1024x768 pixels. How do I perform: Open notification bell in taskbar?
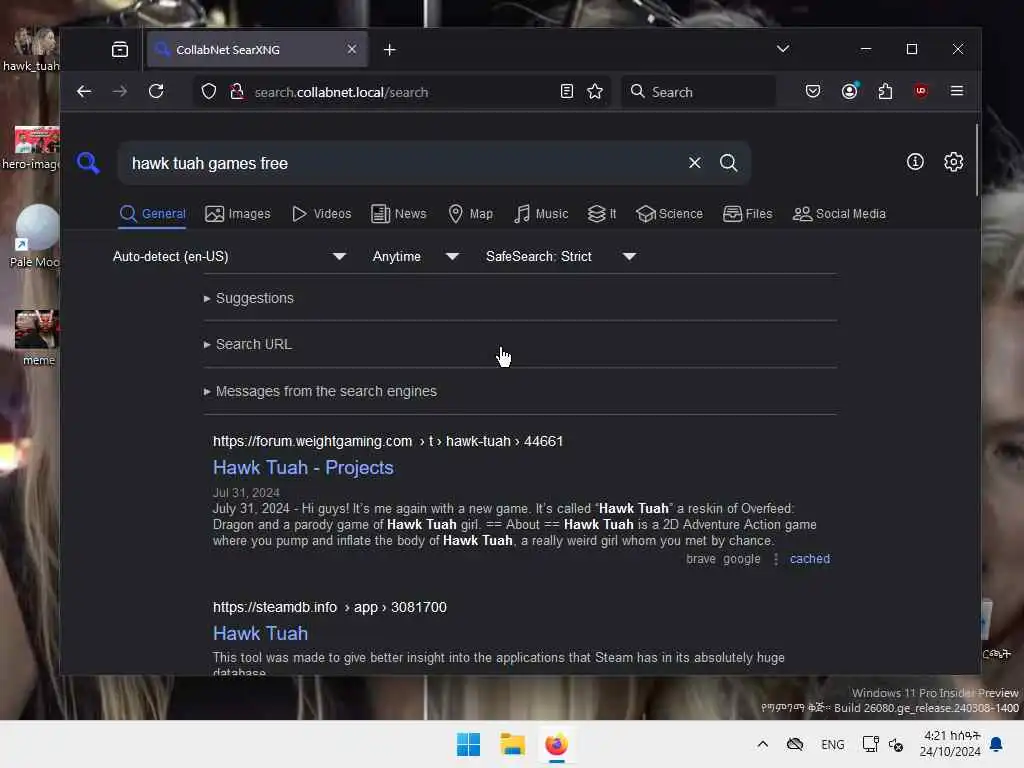[996, 744]
